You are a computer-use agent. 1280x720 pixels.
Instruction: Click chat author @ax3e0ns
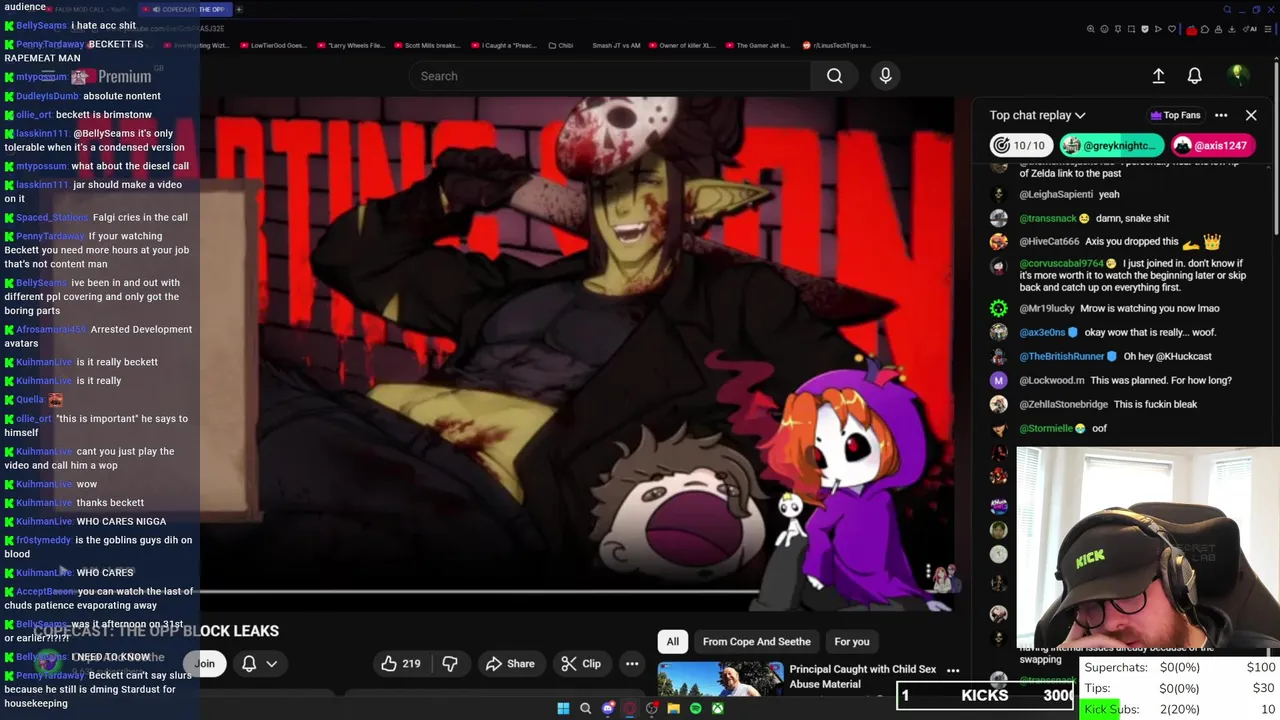click(1042, 332)
